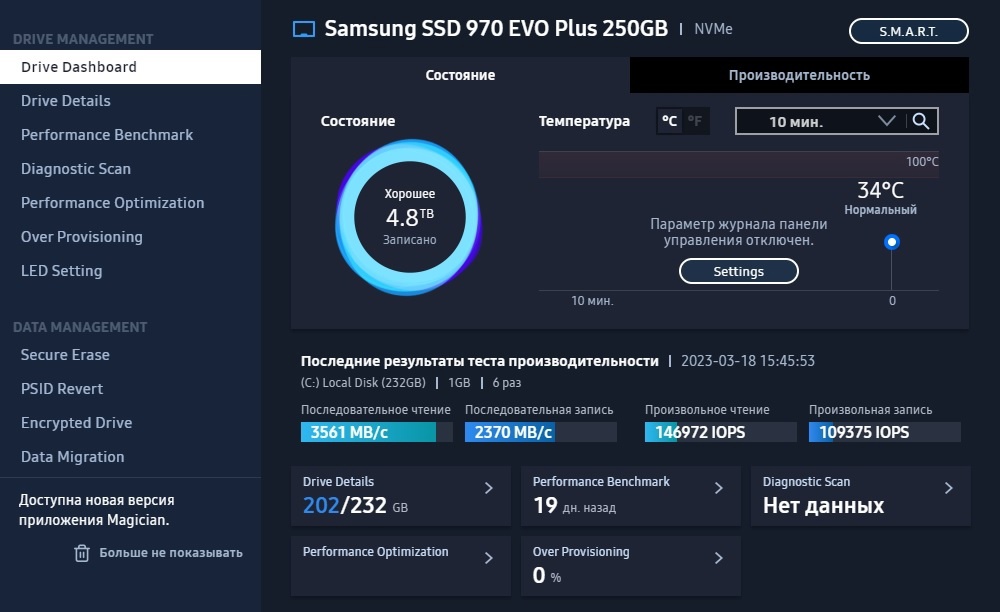1000x612 pixels.
Task: Click the sequential write 2370 MB/c bar
Action: tap(541, 432)
